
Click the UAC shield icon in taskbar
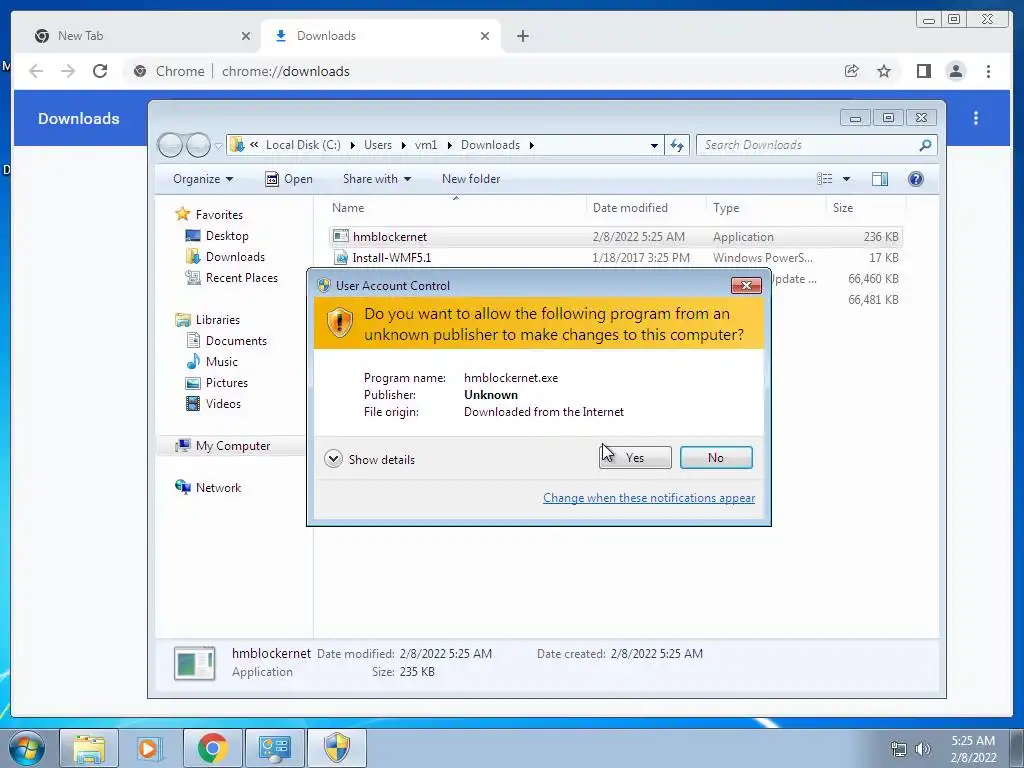click(x=337, y=748)
